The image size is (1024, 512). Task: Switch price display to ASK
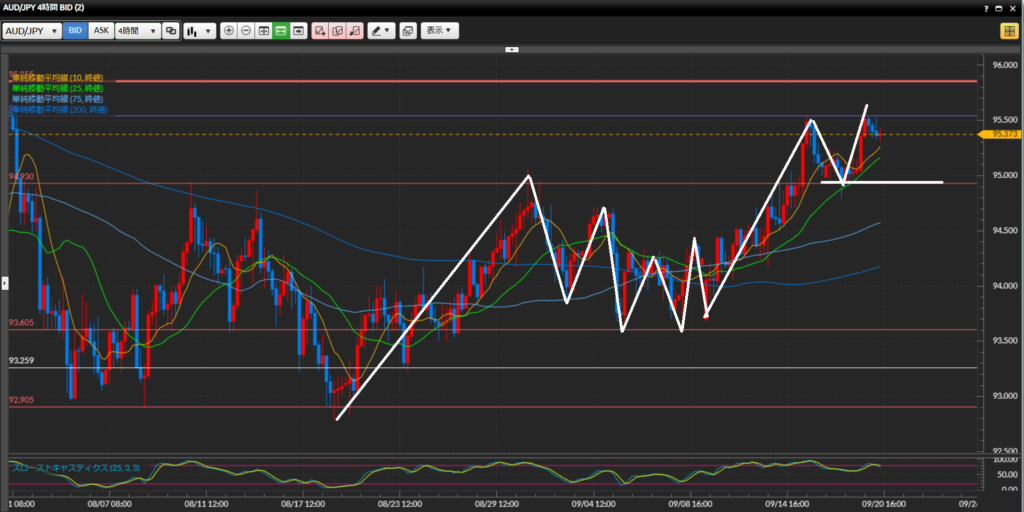pyautogui.click(x=101, y=31)
